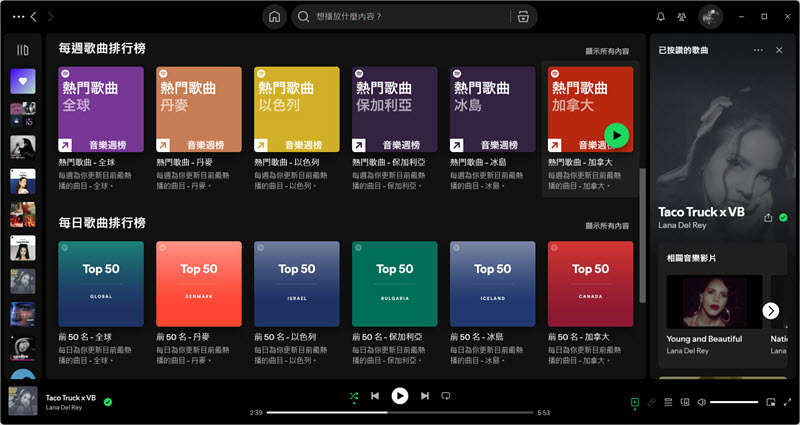Click the 相關音樂影片 section label

coord(691,258)
